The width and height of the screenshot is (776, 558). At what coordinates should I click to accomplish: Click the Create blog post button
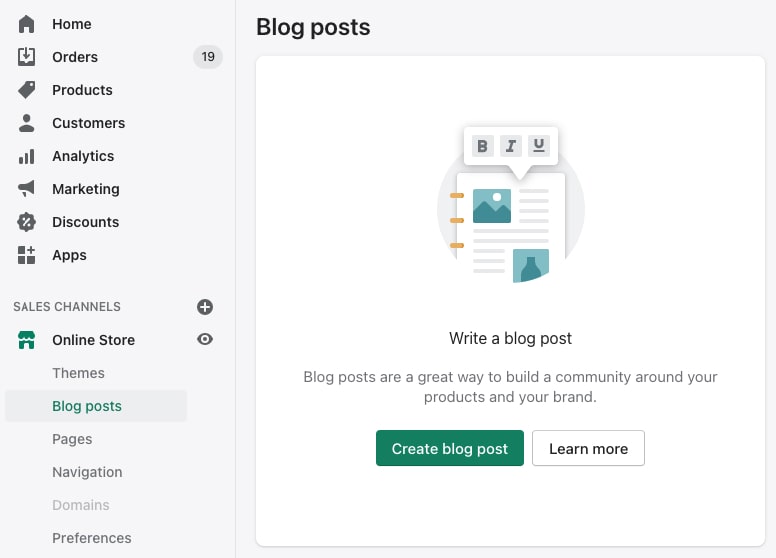pos(450,449)
